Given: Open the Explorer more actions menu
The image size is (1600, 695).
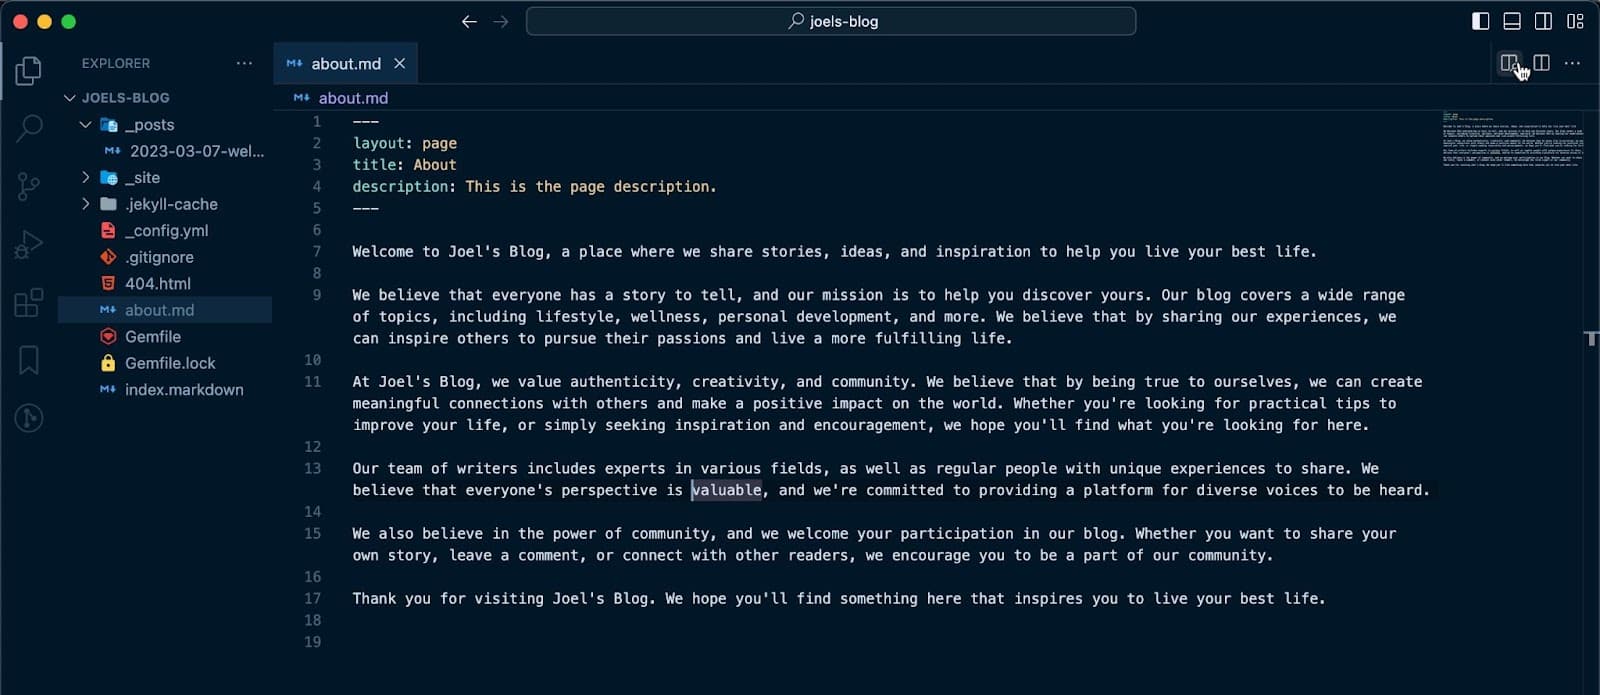Looking at the screenshot, I should pos(244,63).
